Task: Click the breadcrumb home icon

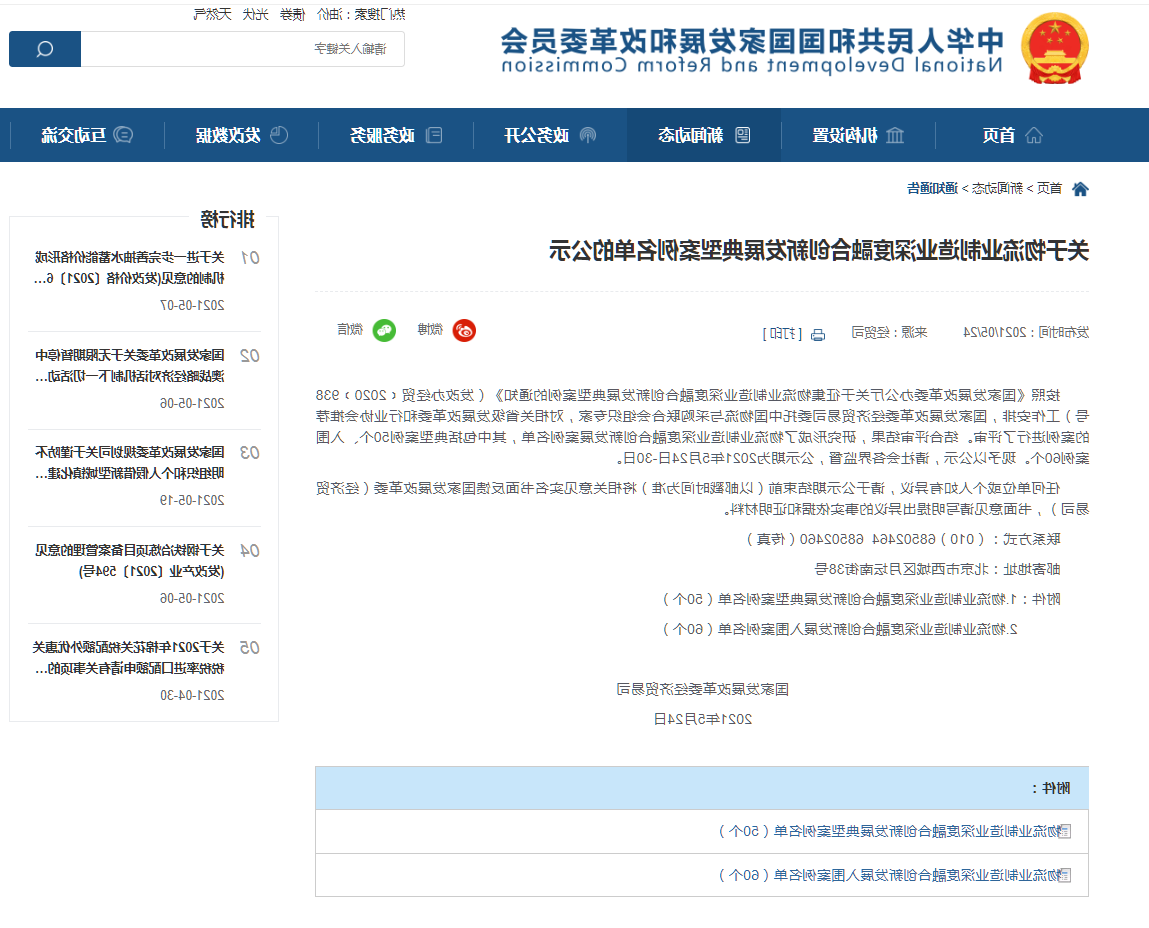Action: (1080, 188)
